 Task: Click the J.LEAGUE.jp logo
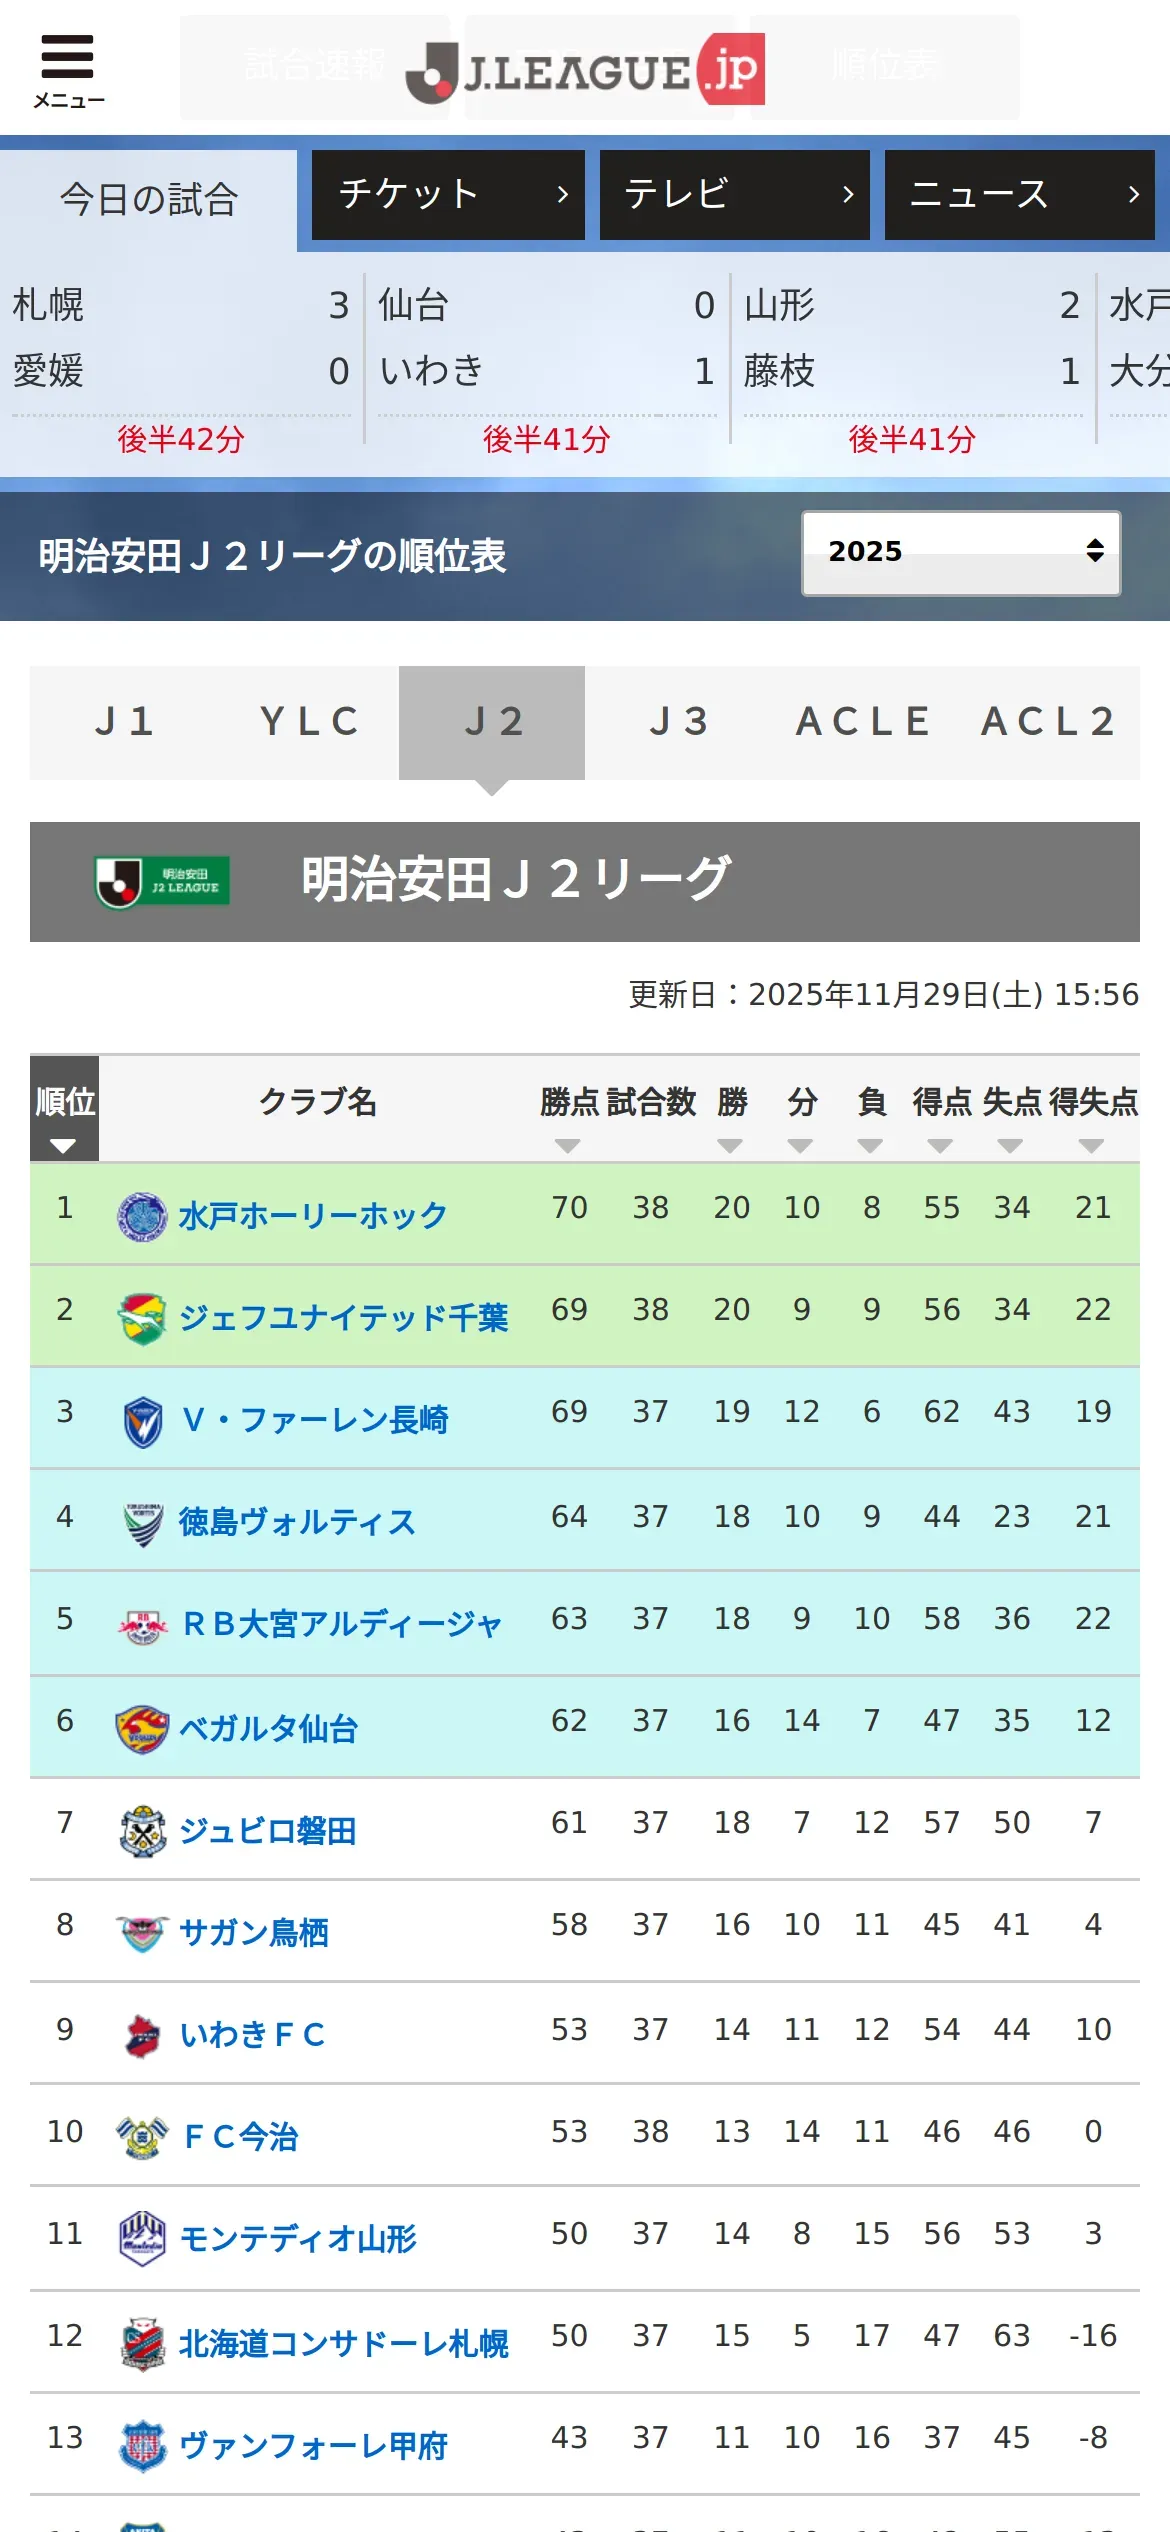click(x=585, y=70)
